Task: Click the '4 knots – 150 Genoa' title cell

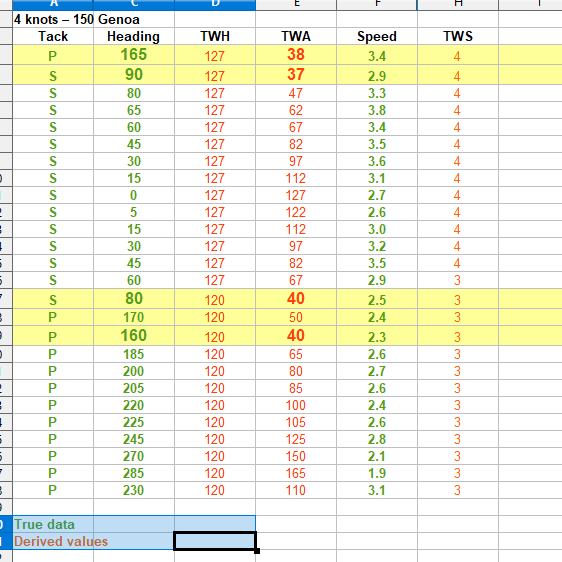Action: (77, 19)
